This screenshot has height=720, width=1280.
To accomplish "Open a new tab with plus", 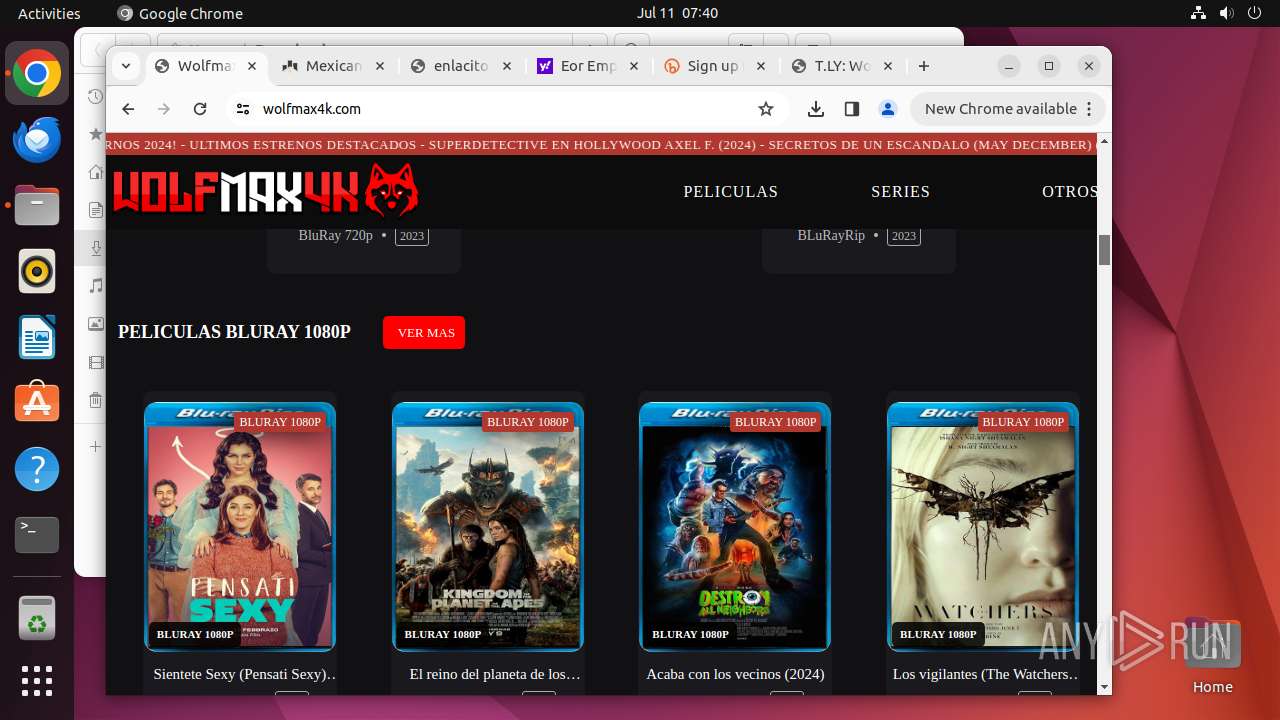I will 924,66.
